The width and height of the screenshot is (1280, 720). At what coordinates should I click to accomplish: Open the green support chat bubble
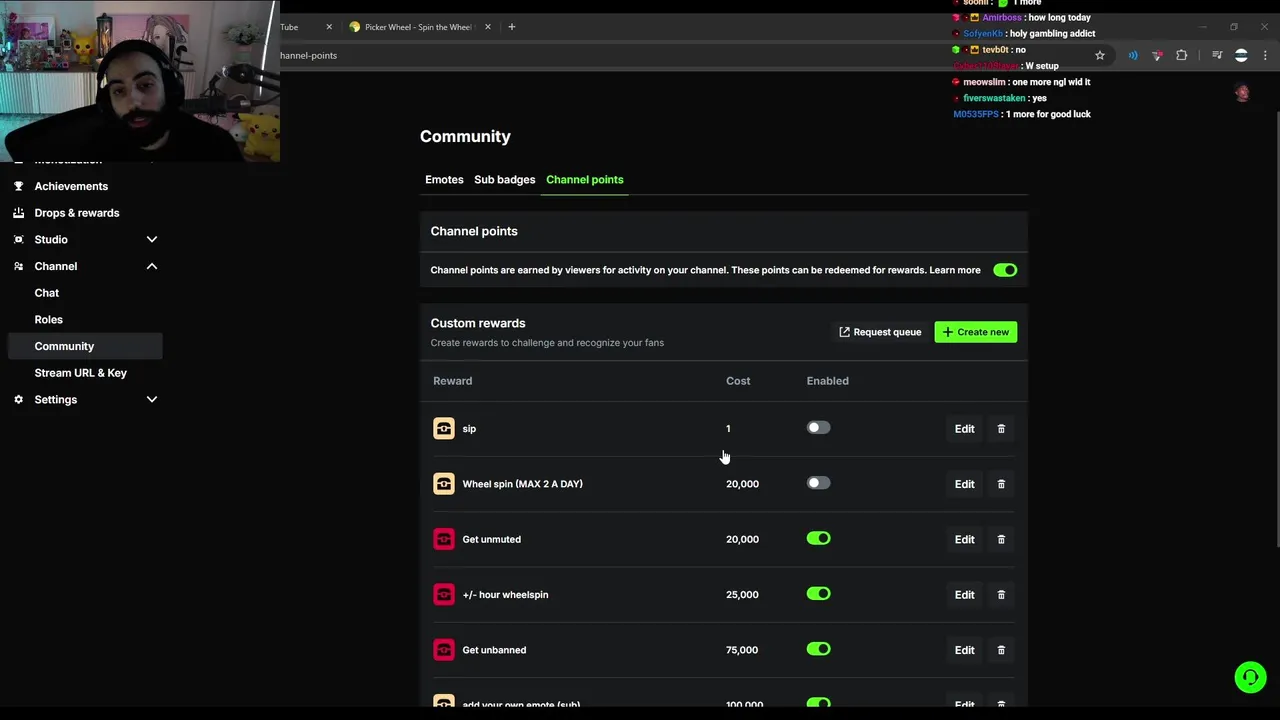[x=1249, y=677]
